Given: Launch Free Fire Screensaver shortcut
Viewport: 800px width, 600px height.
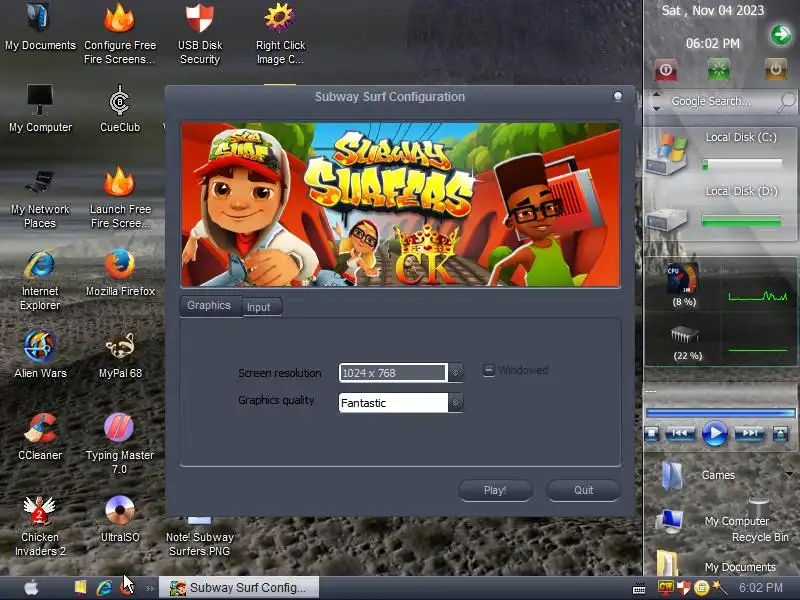Looking at the screenshot, I should click(119, 198).
